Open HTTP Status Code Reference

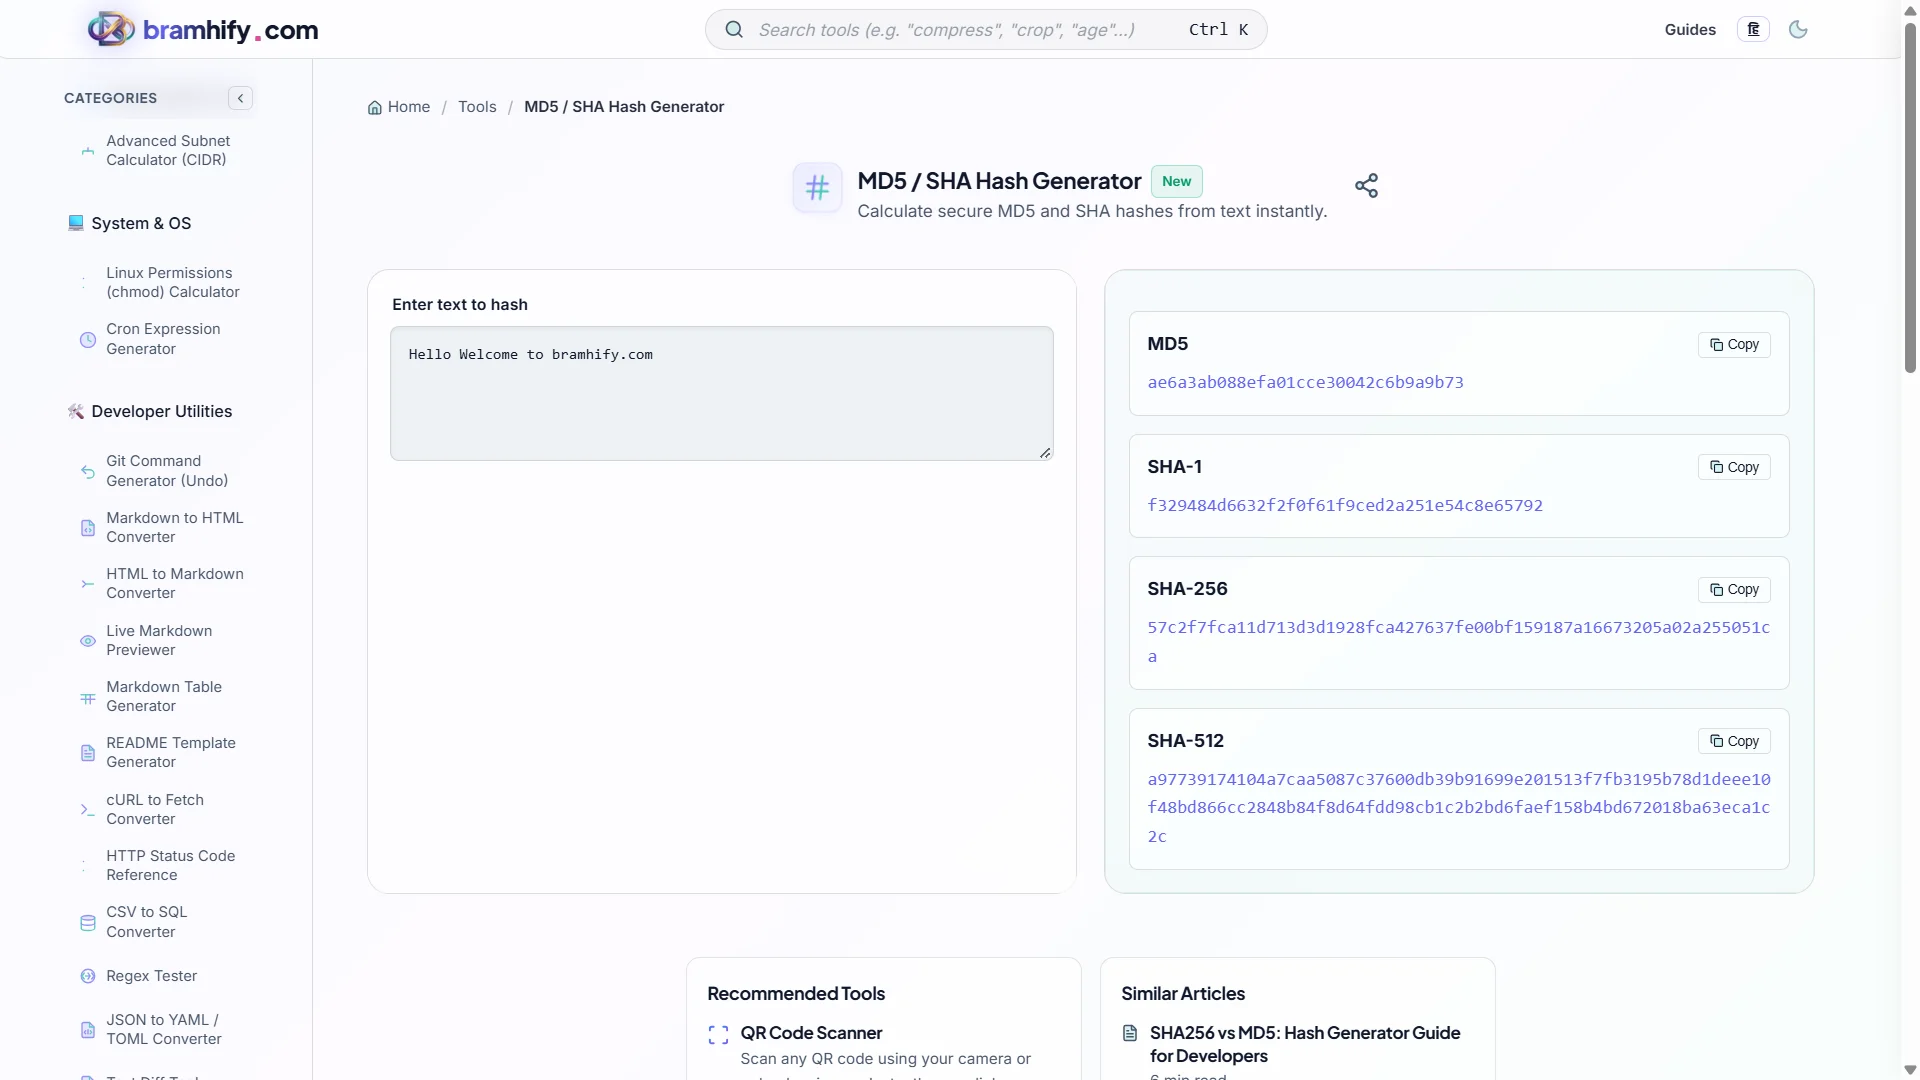click(x=171, y=866)
